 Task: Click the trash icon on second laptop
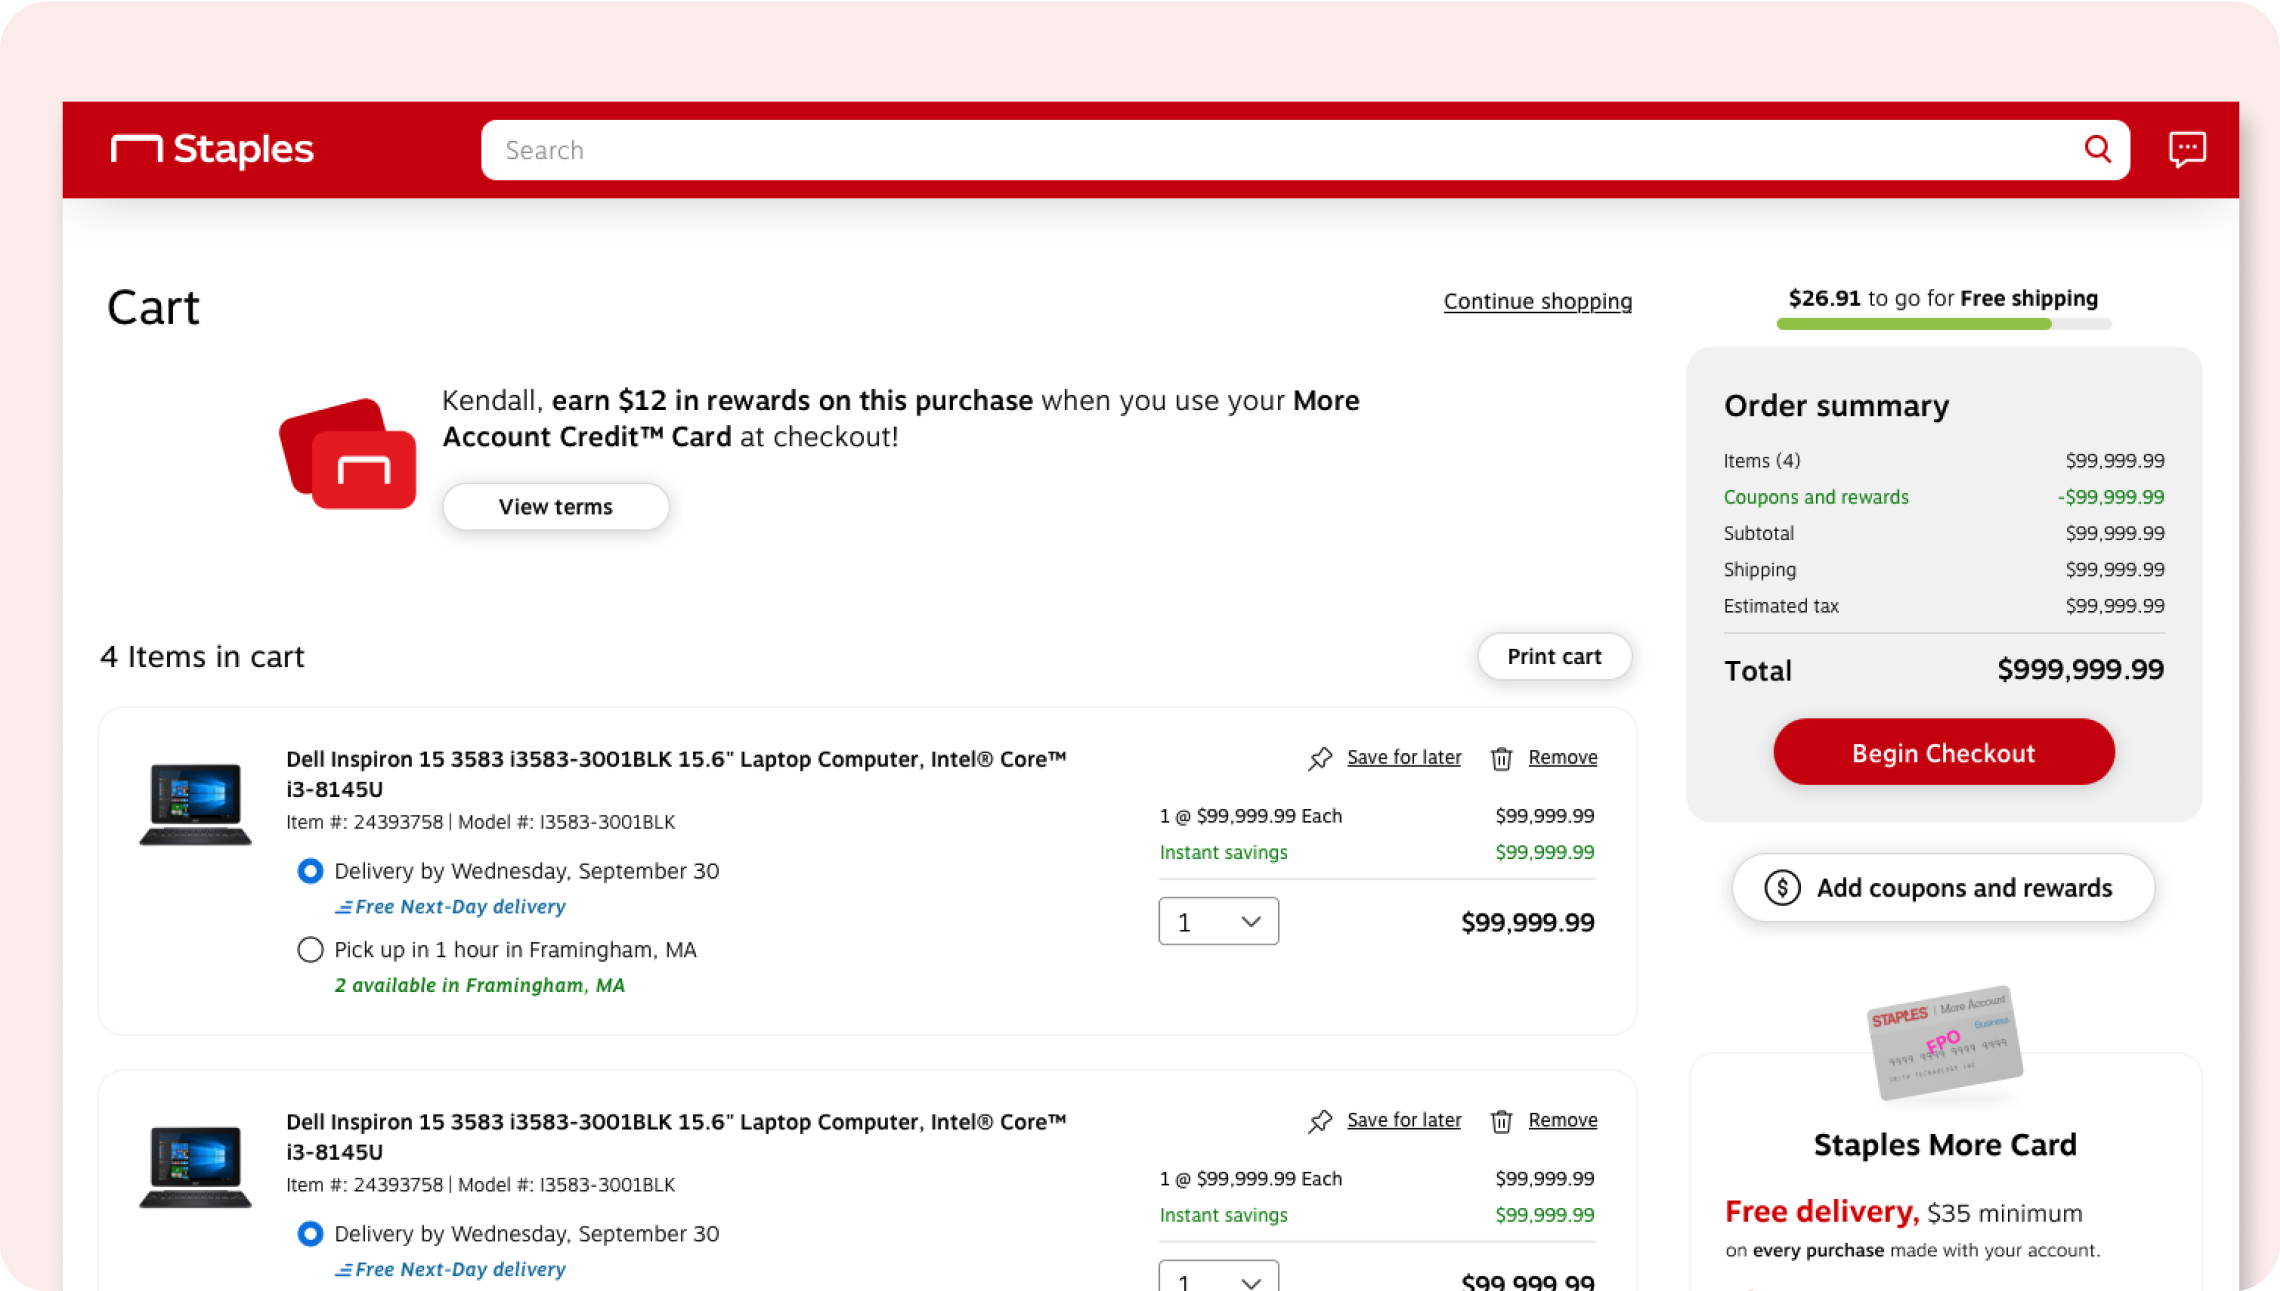coord(1501,1122)
